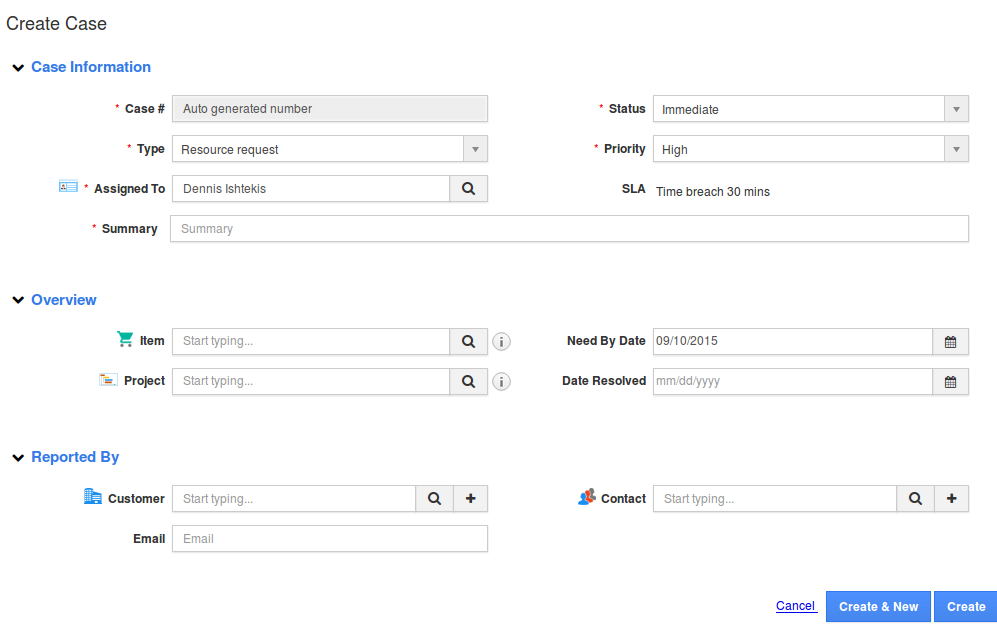997x625 pixels.
Task: Click the Cancel link
Action: coord(795,606)
